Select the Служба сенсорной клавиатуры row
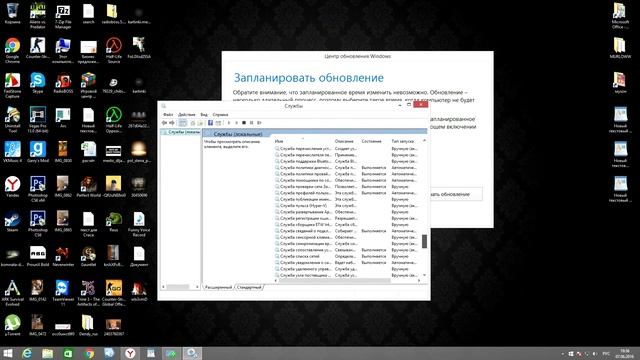Screen dimensions: 640x360 348,237
